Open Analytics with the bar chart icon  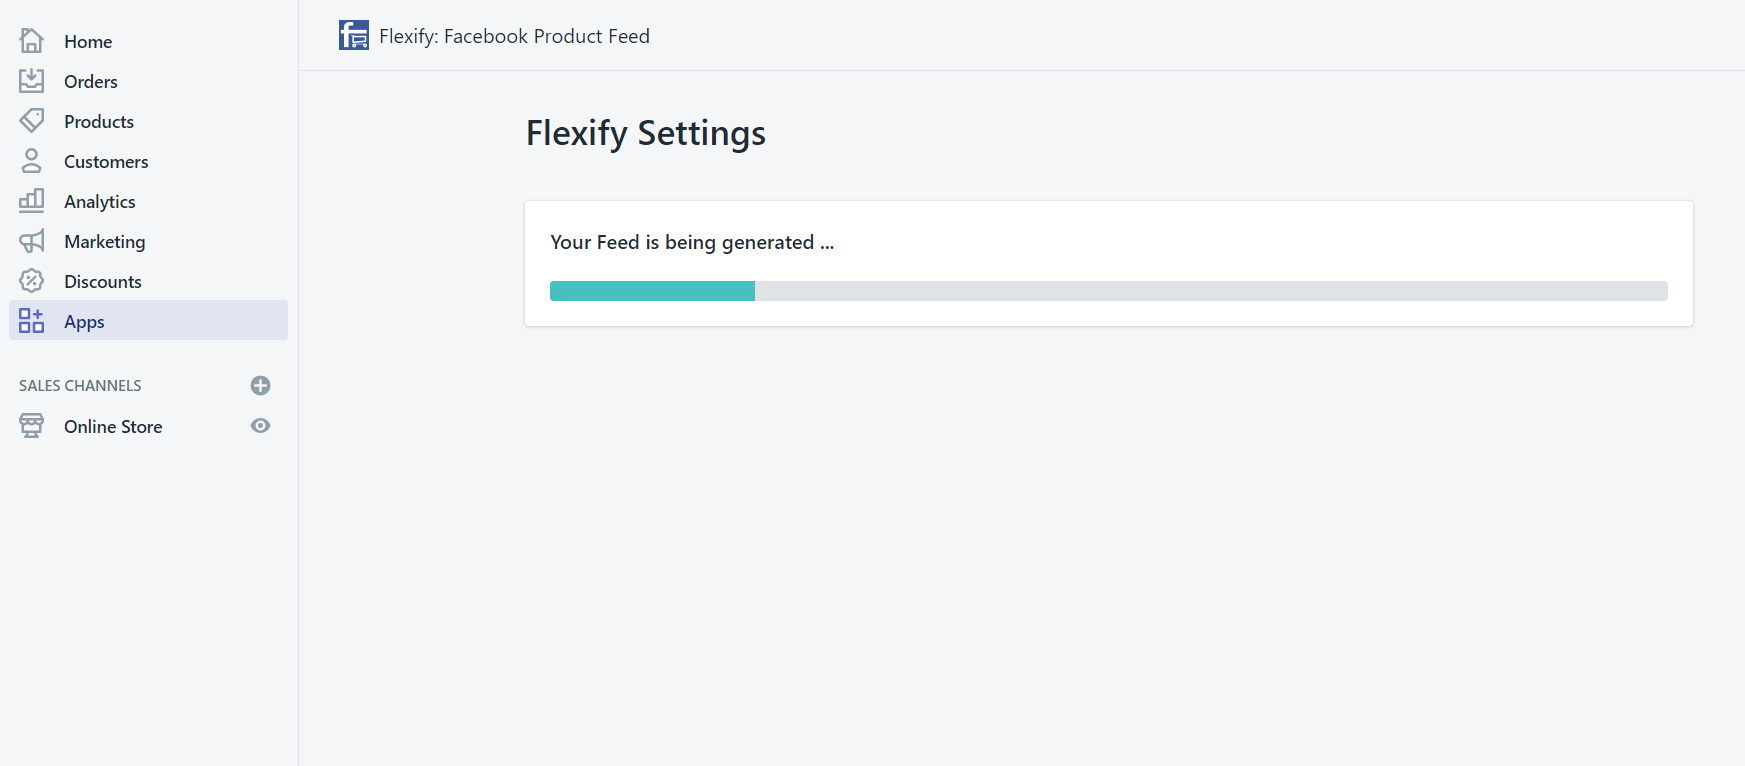coord(31,200)
